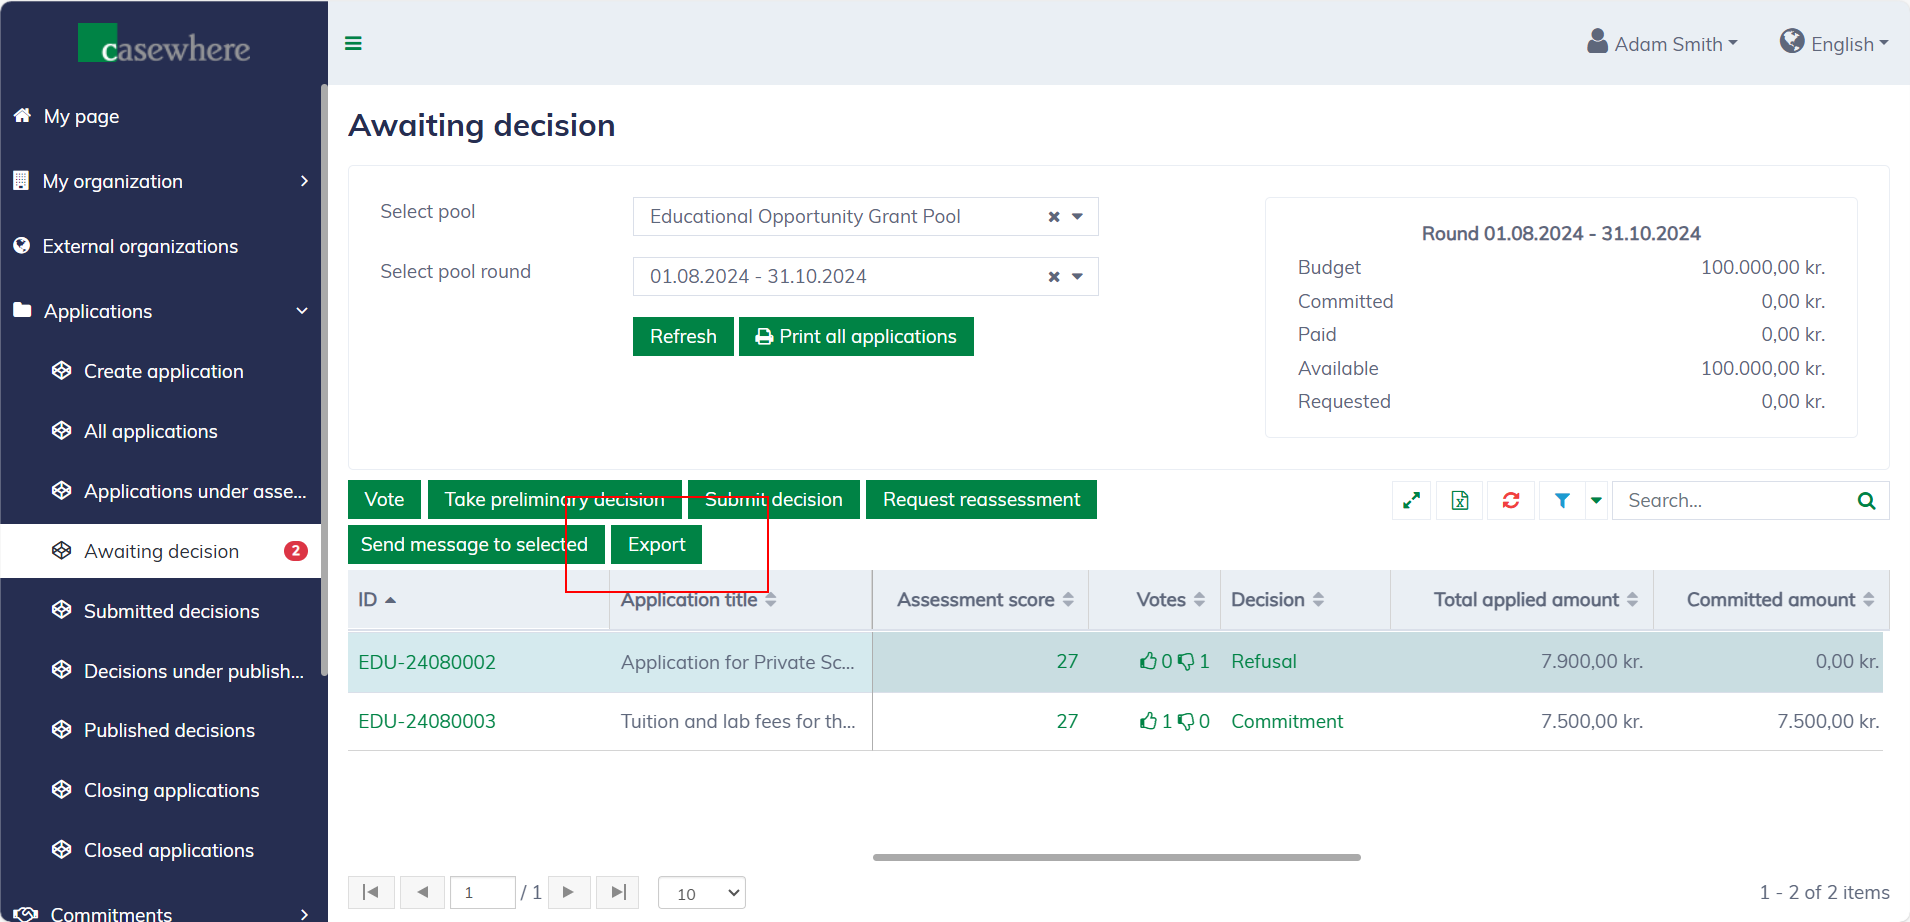
Task: Go to the next page arrow
Action: (x=568, y=892)
